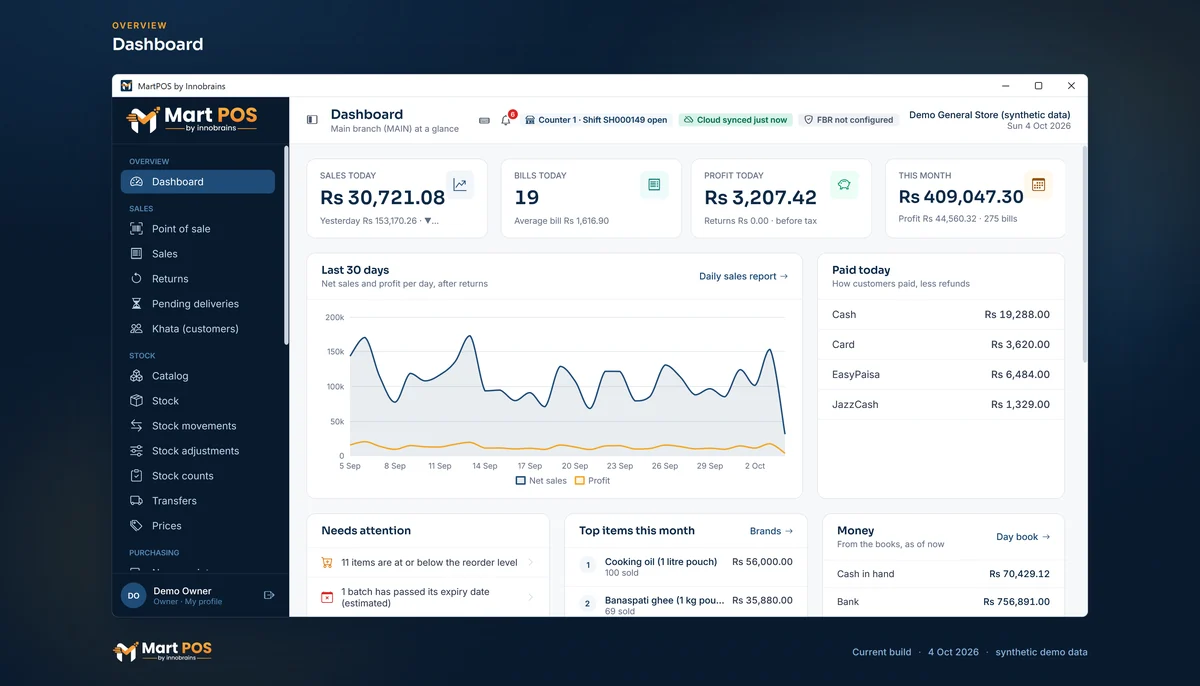This screenshot has width=1200, height=686.
Task: Open the Brands link in Top items
Action: (771, 531)
